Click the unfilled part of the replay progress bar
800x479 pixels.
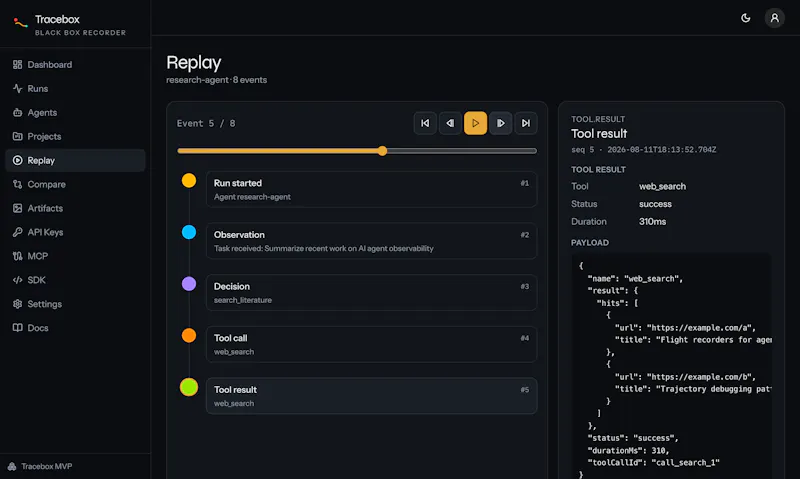click(462, 151)
